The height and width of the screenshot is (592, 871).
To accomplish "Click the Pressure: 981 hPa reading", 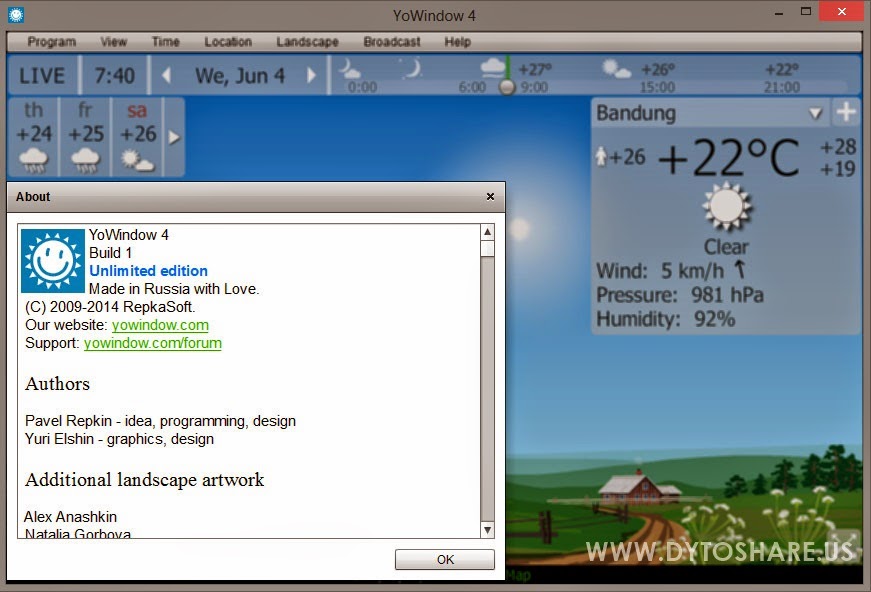I will click(x=680, y=295).
